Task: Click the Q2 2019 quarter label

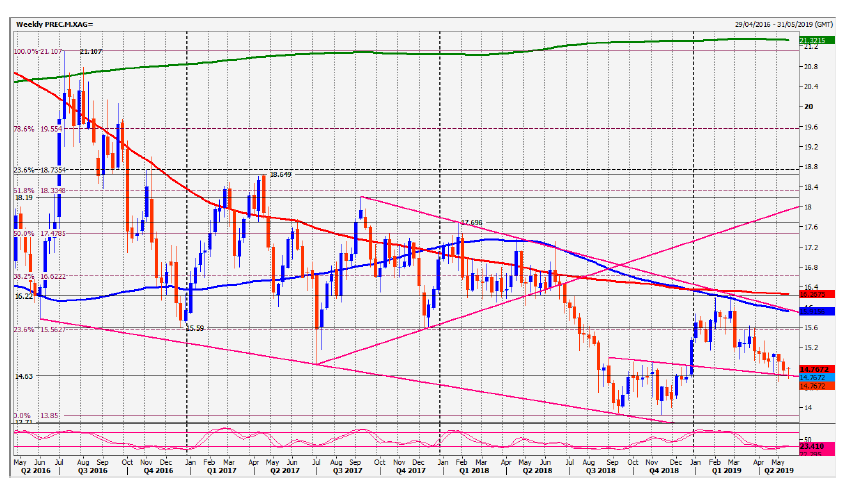Action: 779,470
